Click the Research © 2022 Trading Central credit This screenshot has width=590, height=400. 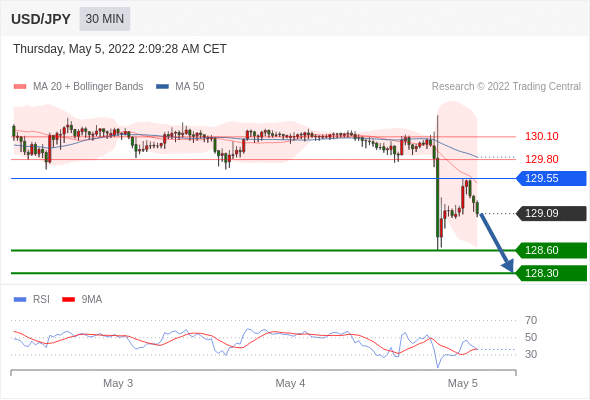coord(506,87)
